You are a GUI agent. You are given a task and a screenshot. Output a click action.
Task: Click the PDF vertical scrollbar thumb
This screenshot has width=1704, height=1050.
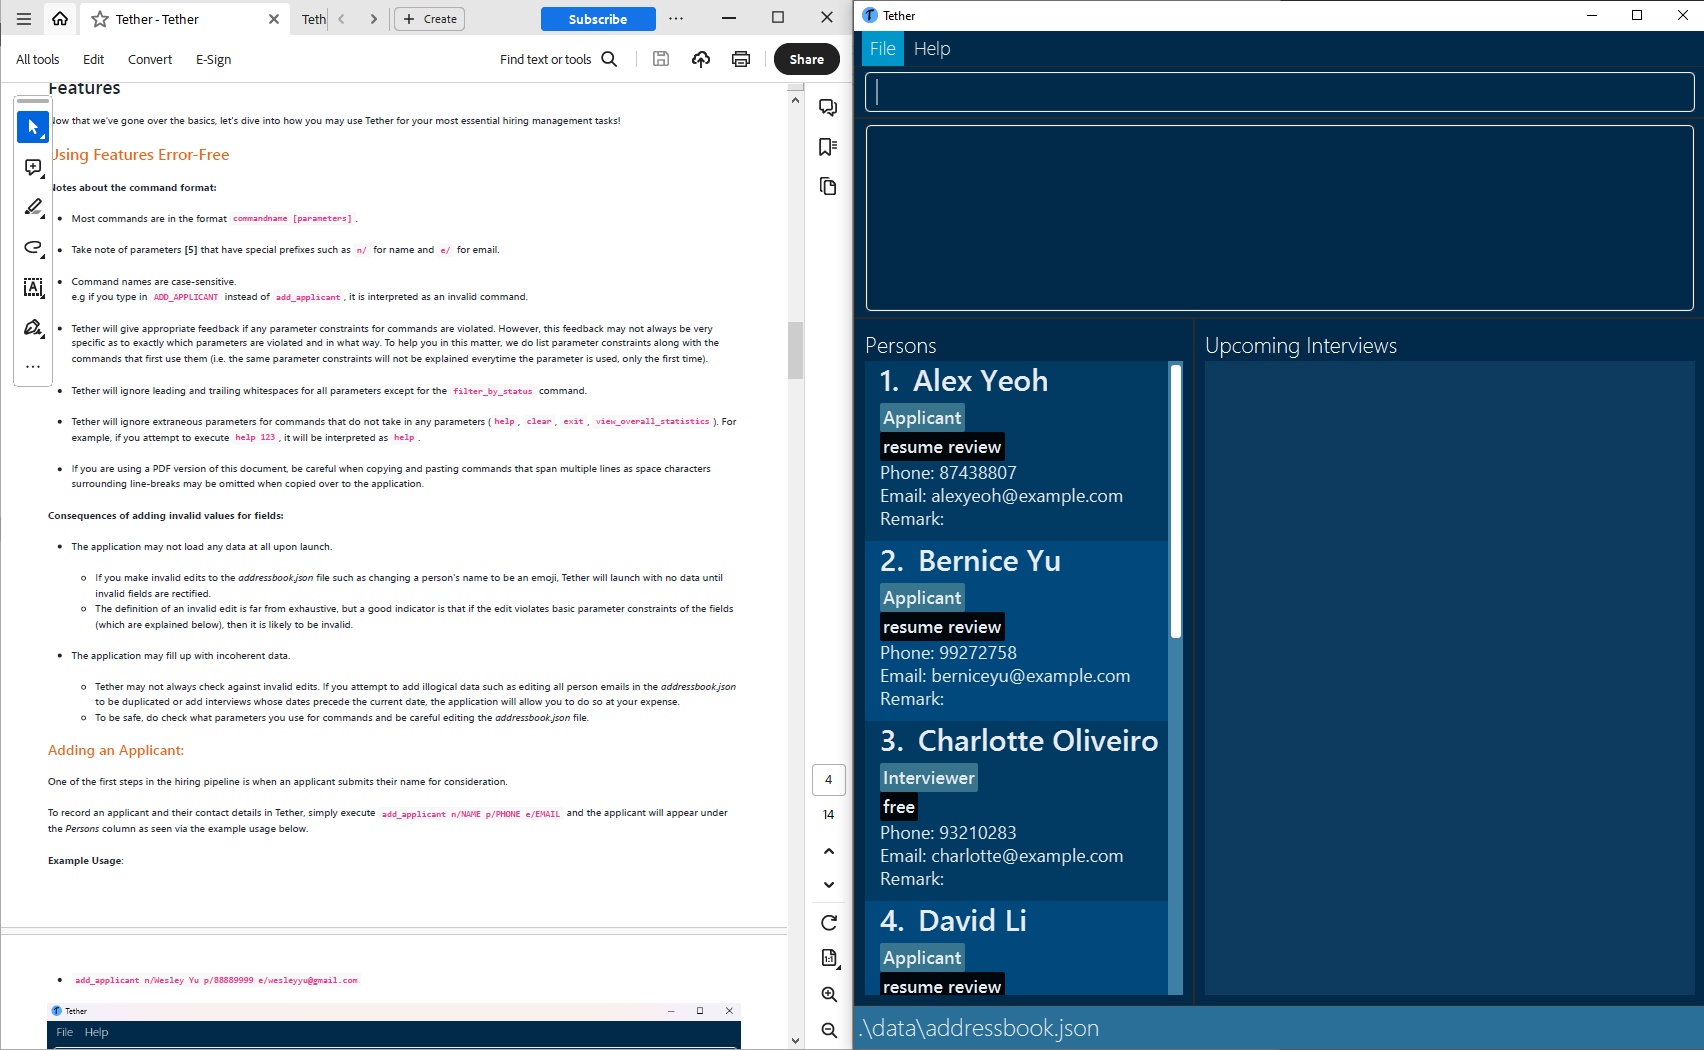tap(795, 350)
